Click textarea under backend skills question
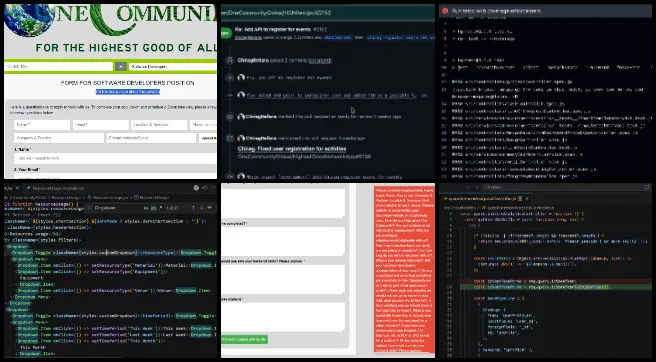 [x=283, y=279]
